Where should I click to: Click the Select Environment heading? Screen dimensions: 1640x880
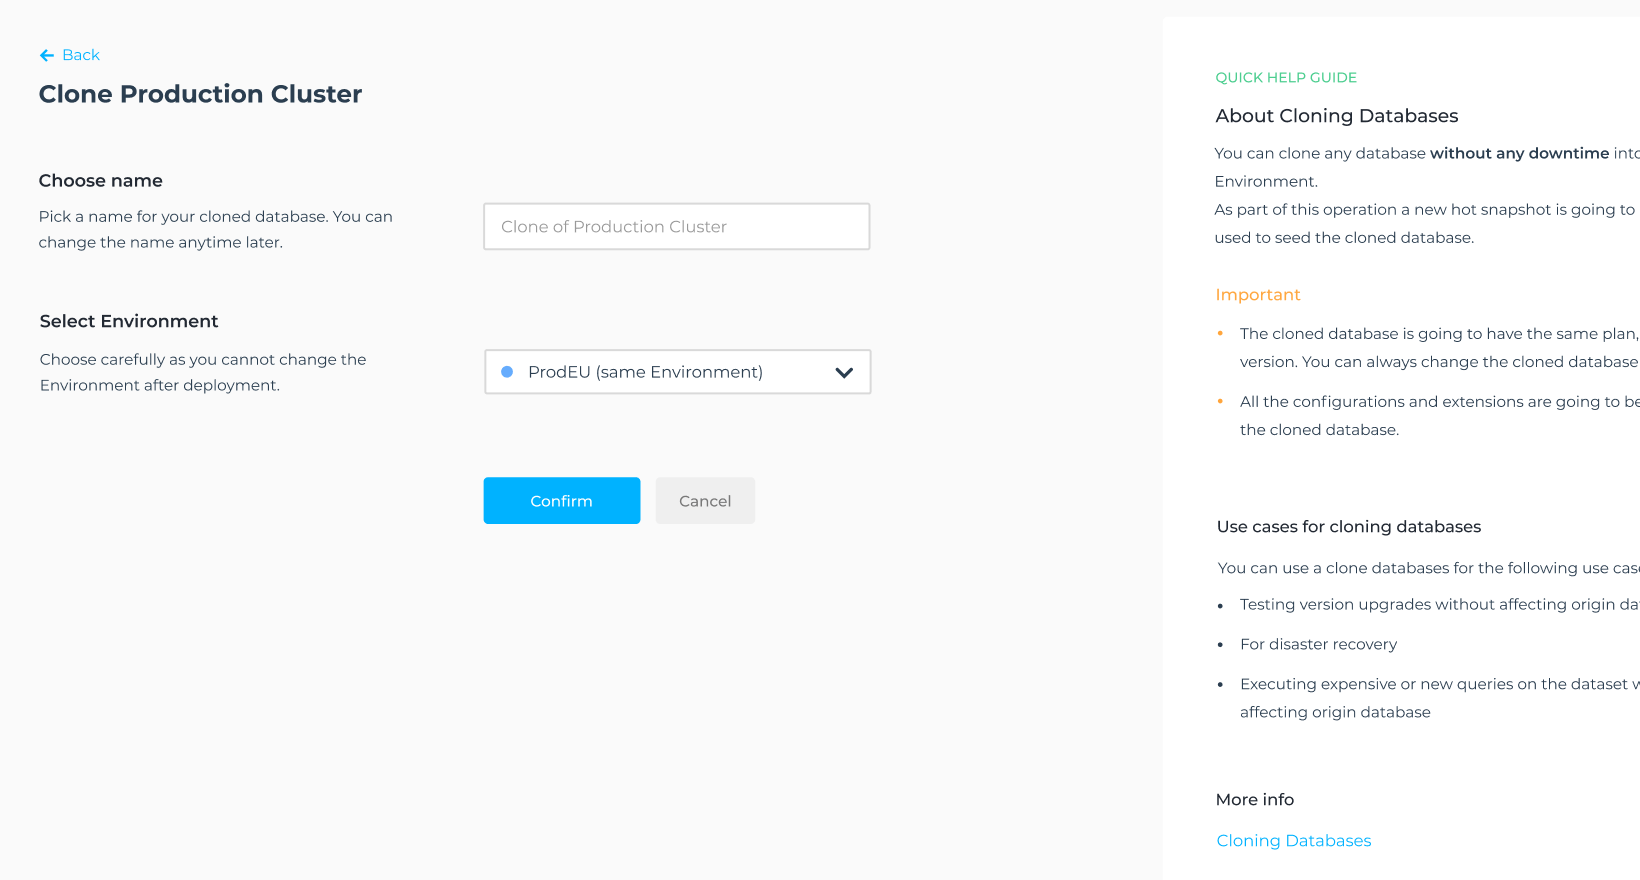pos(129,321)
